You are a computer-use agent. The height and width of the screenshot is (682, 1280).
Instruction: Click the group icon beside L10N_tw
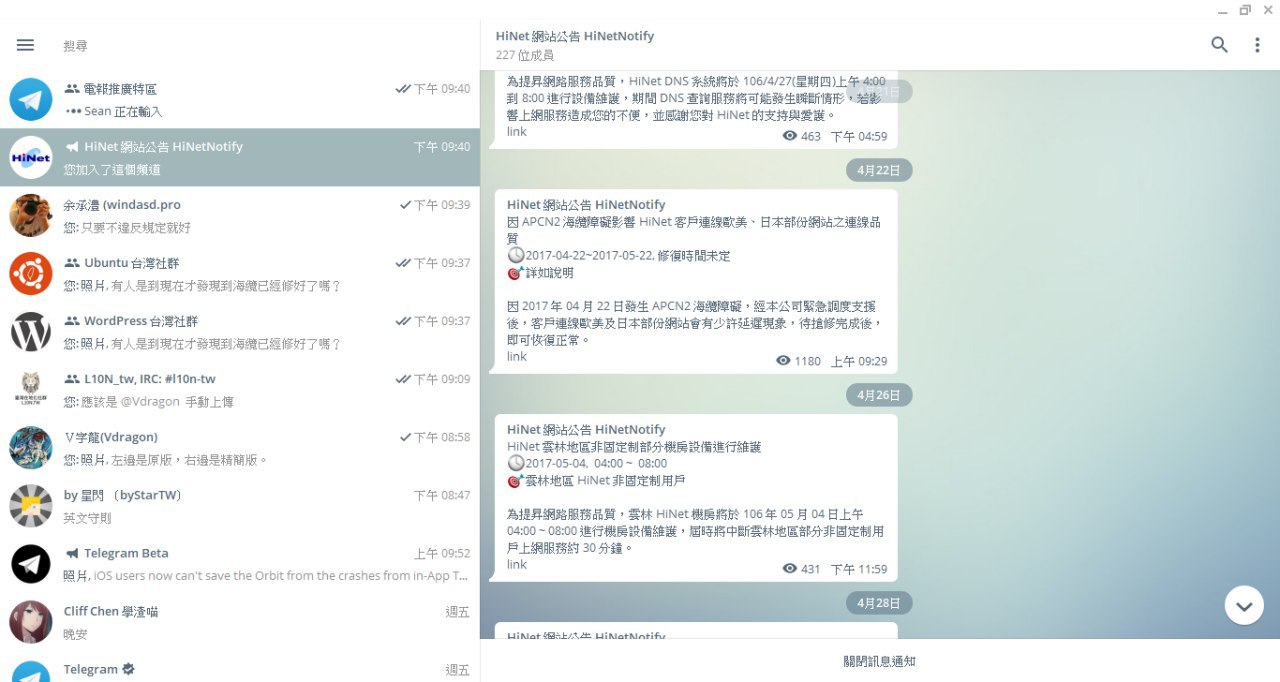click(x=72, y=379)
